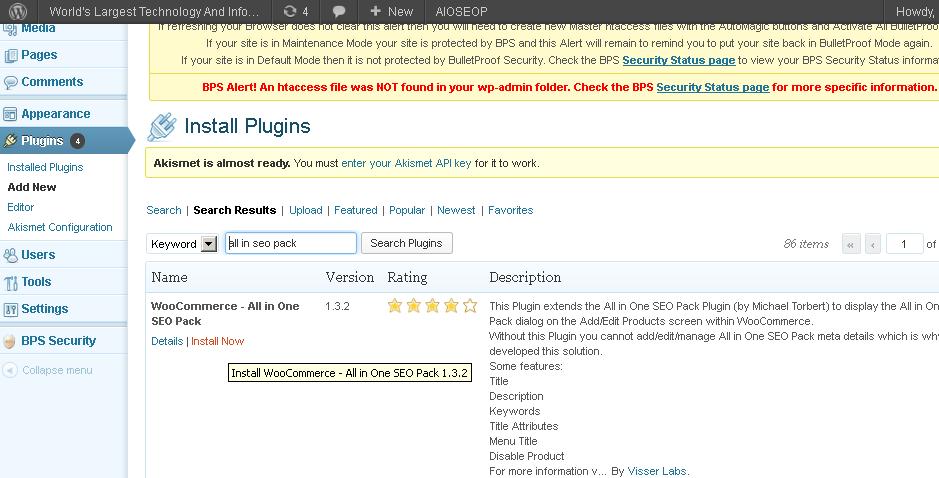The image size is (939, 478).
Task: Click the Description column header
Action: click(x=525, y=277)
